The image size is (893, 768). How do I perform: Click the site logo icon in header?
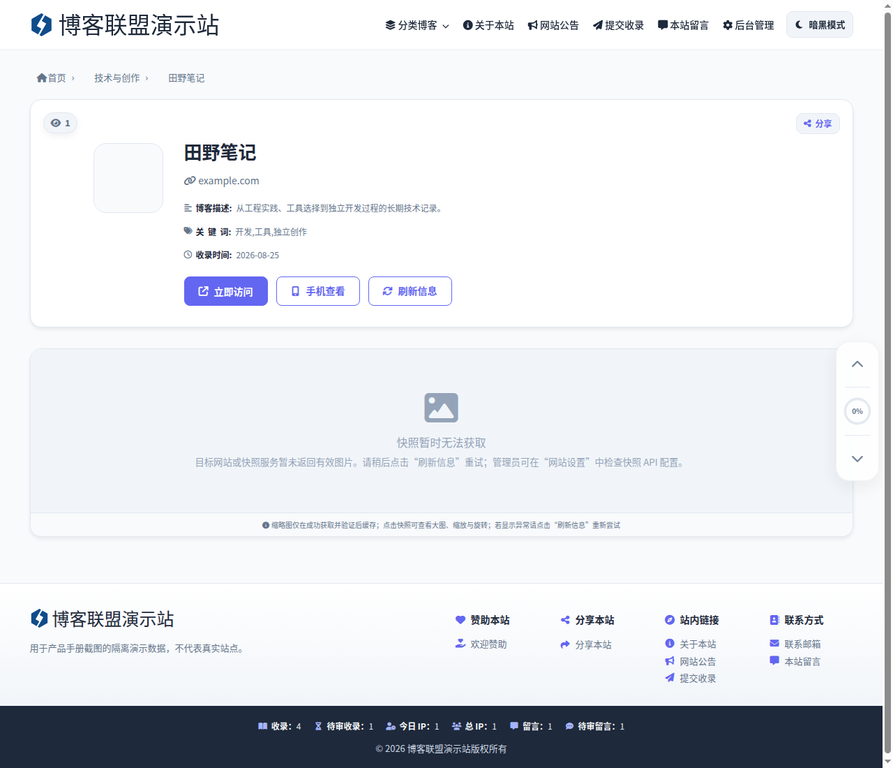point(41,25)
